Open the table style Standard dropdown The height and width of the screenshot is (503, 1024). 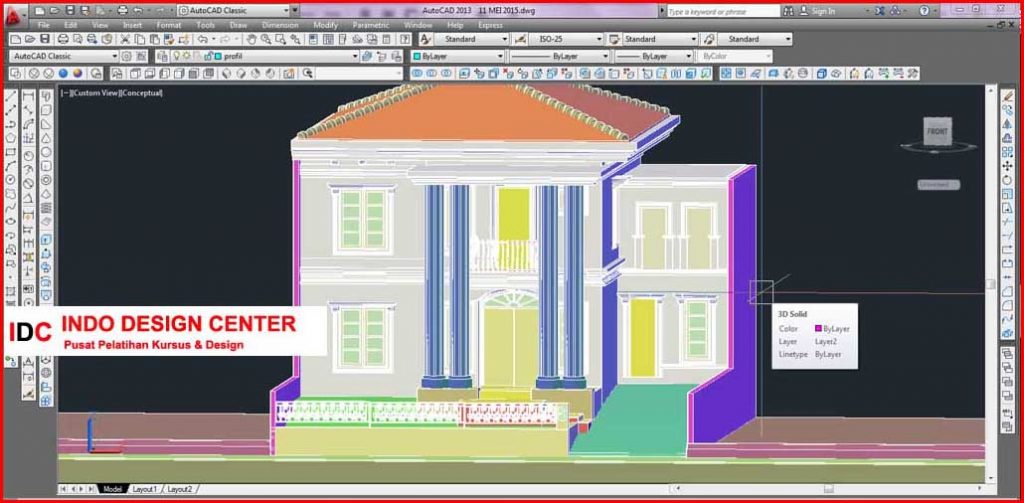660,39
